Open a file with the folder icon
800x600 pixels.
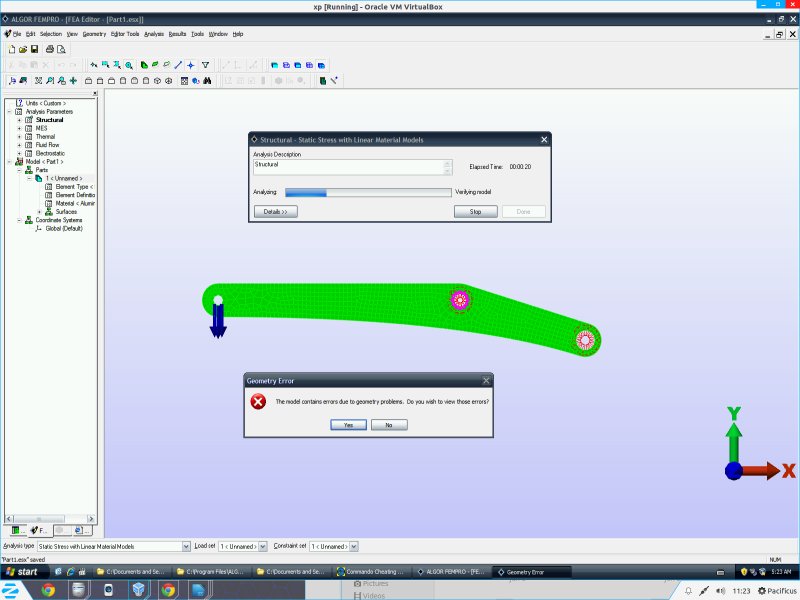[x=23, y=49]
